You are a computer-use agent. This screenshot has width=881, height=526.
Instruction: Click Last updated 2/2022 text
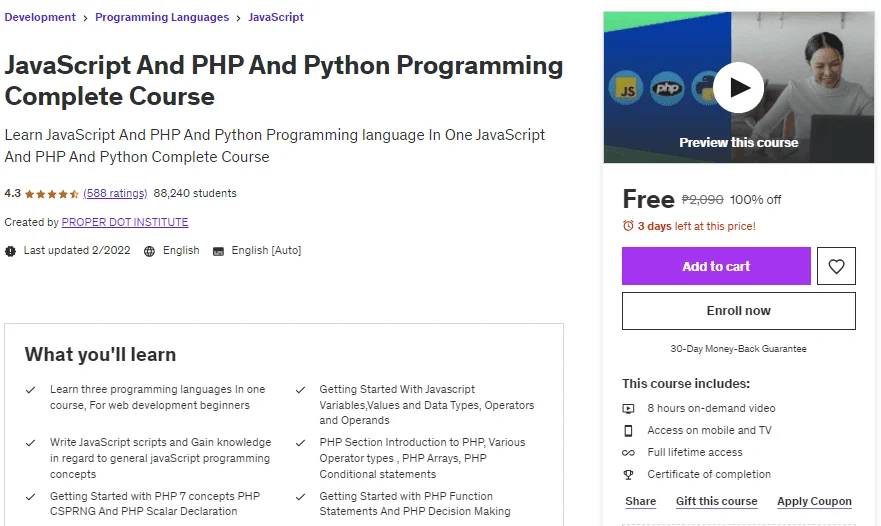pyautogui.click(x=77, y=251)
